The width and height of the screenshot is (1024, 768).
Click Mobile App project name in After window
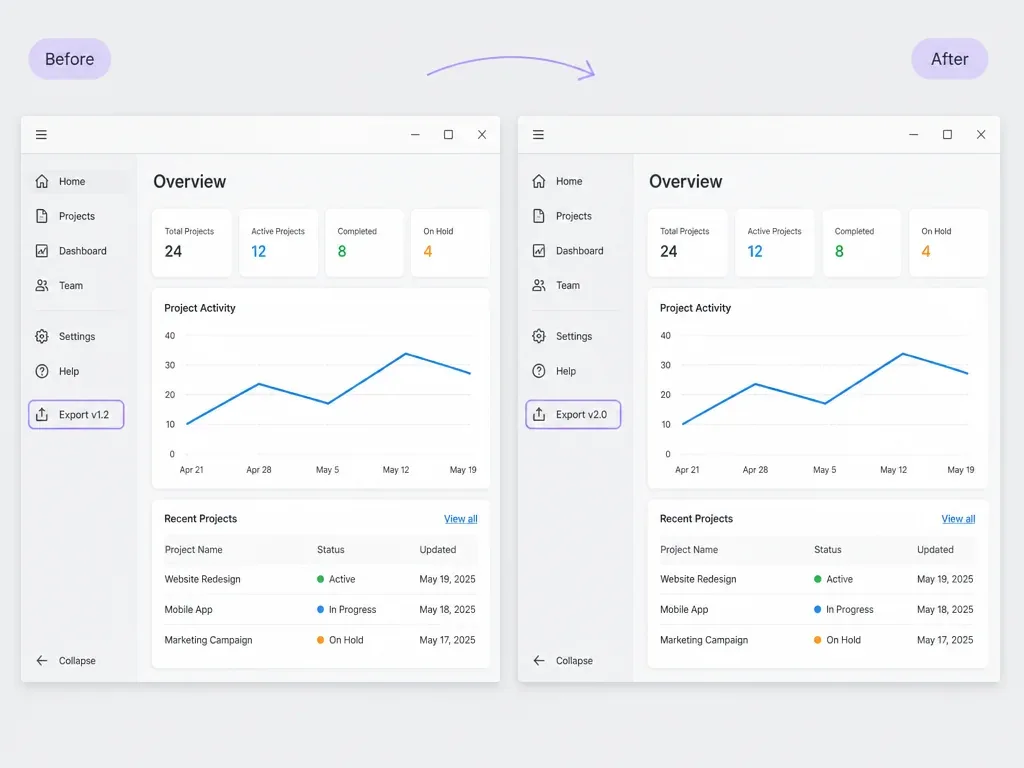click(684, 609)
